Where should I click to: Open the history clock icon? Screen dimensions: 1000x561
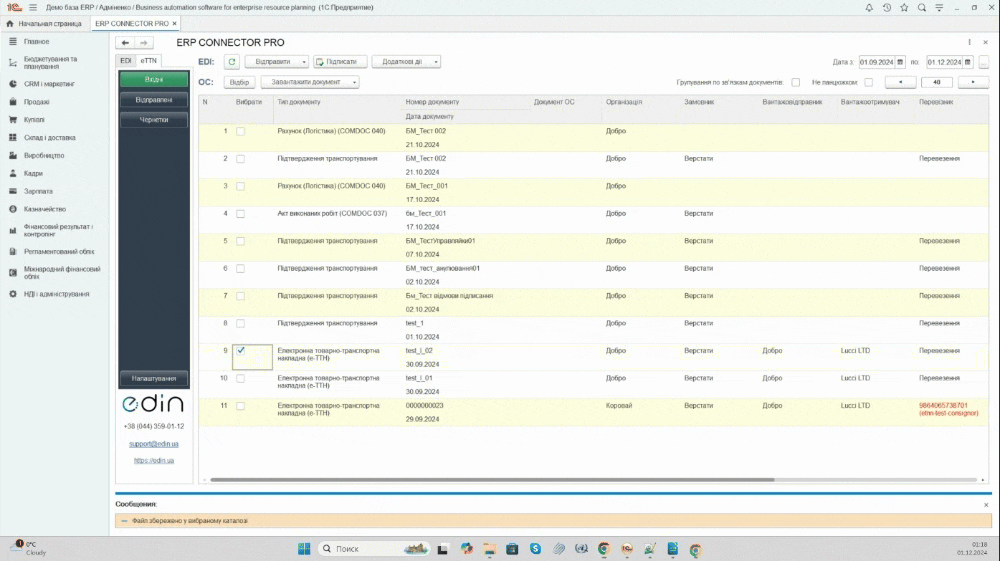point(886,7)
